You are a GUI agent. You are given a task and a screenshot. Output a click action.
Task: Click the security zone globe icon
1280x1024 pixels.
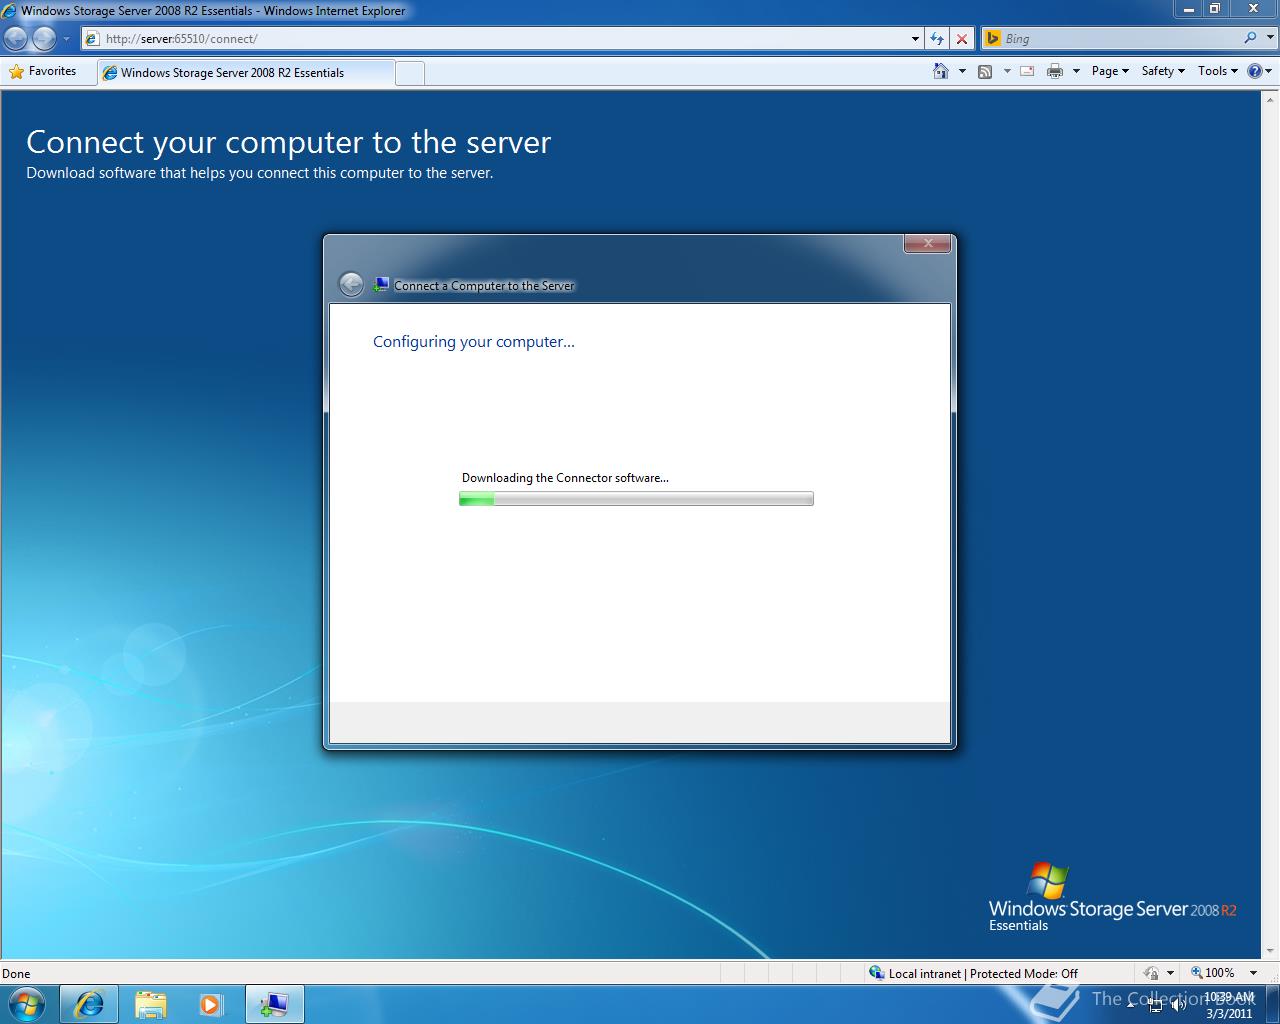pyautogui.click(x=877, y=973)
